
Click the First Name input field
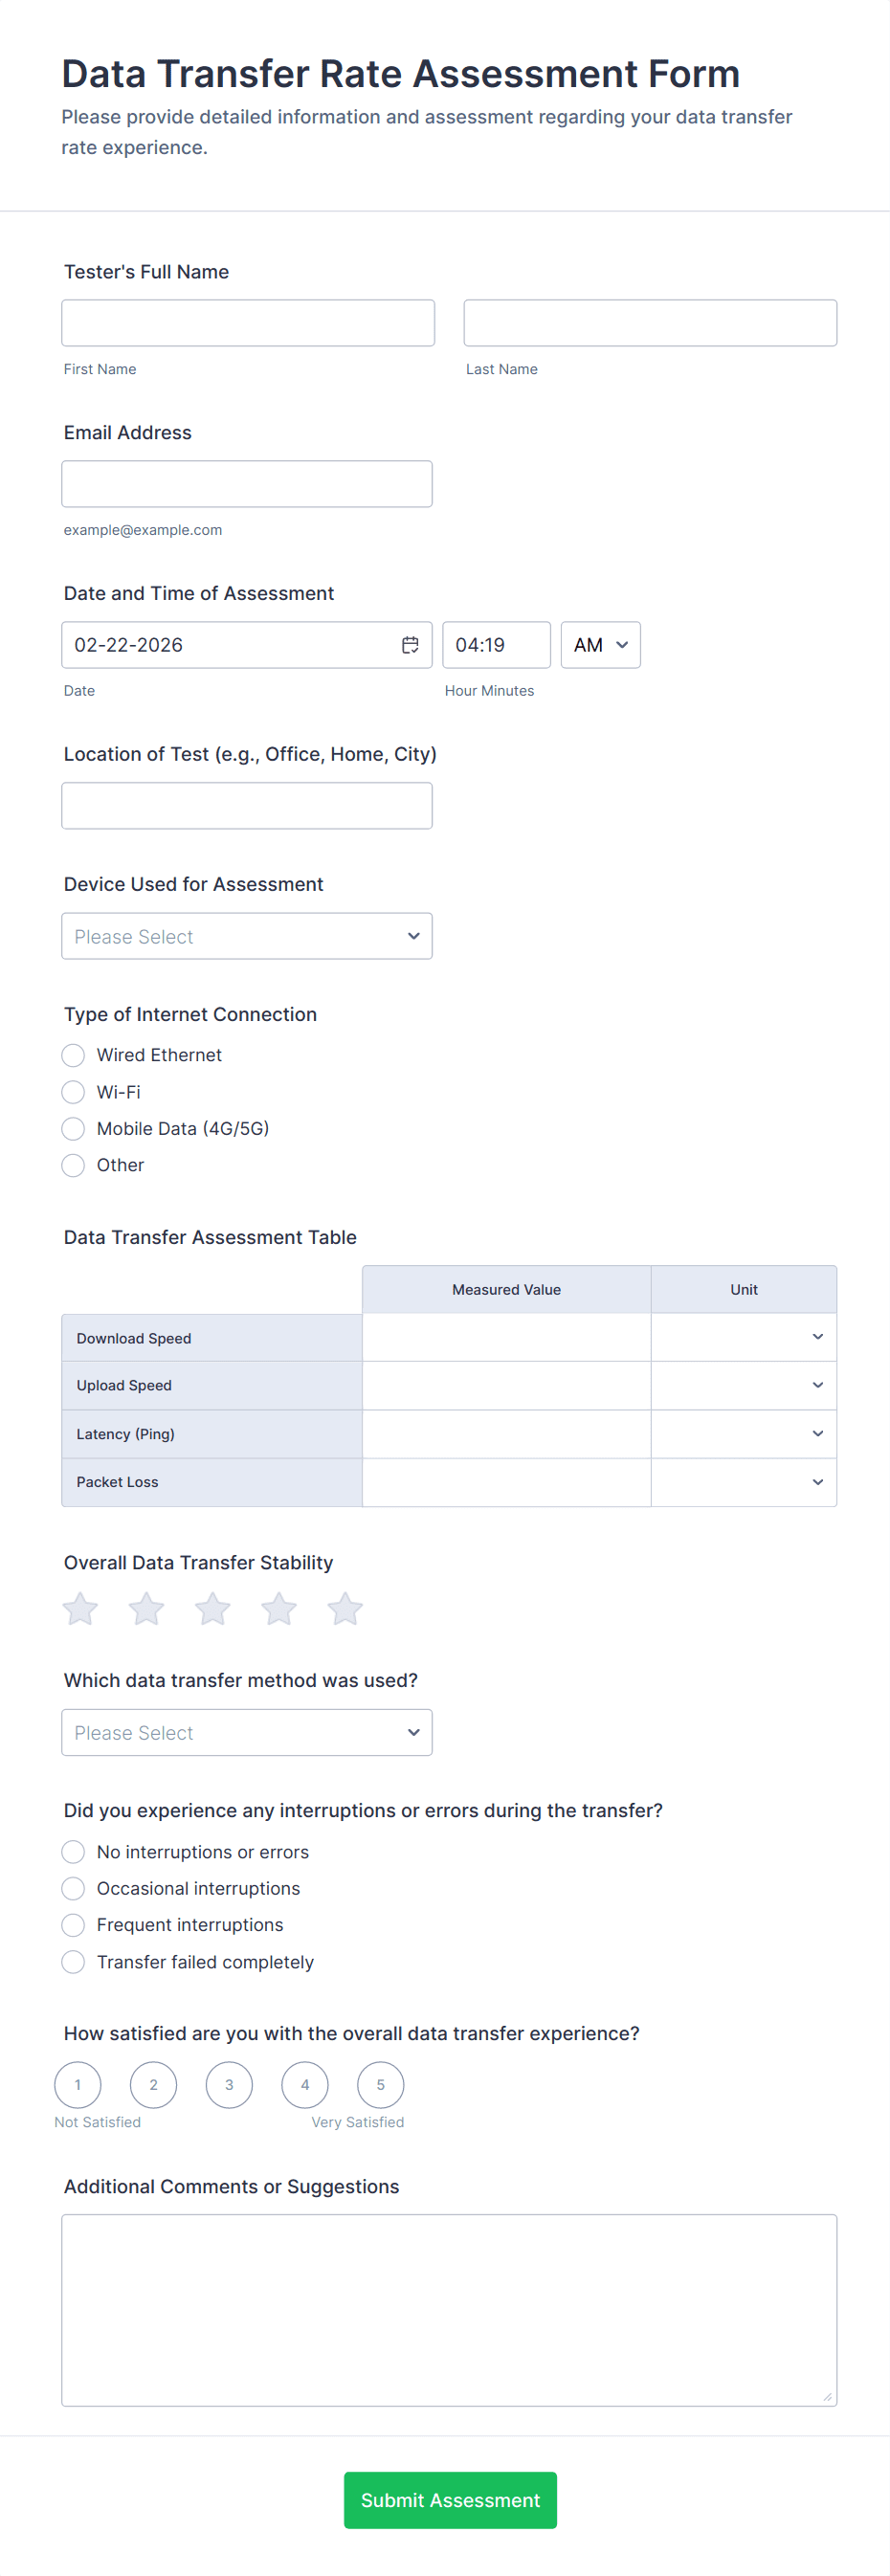pos(248,323)
